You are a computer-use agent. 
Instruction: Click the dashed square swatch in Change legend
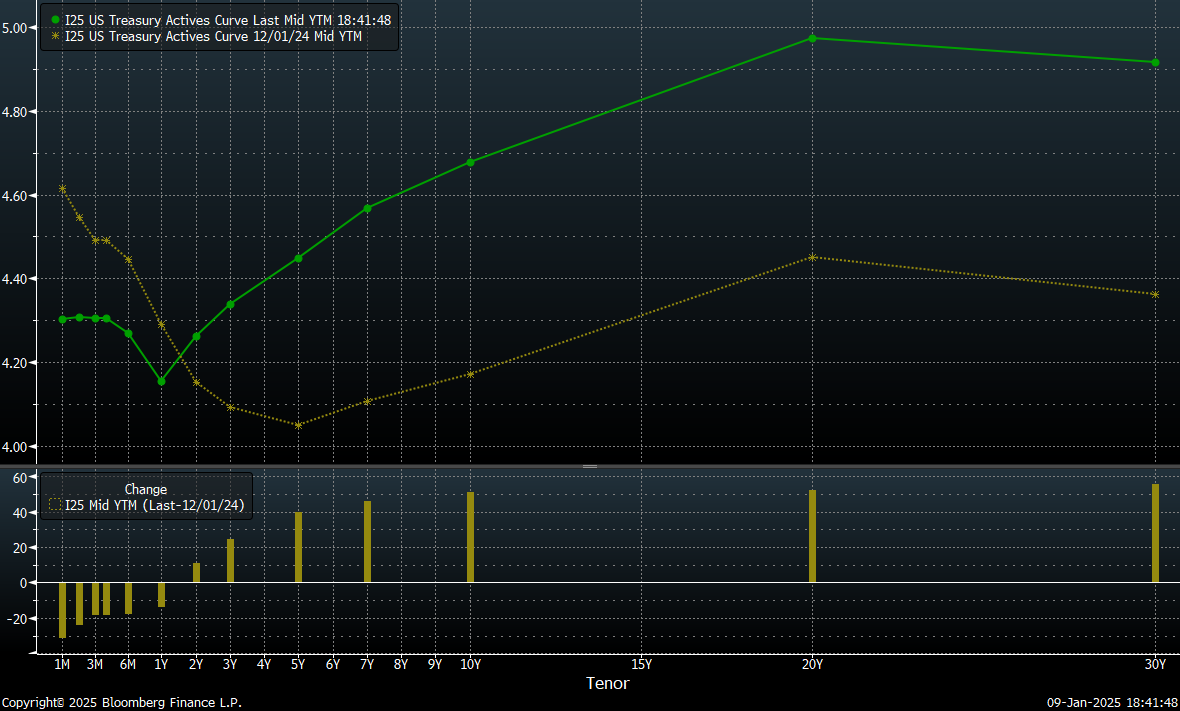(x=55, y=505)
